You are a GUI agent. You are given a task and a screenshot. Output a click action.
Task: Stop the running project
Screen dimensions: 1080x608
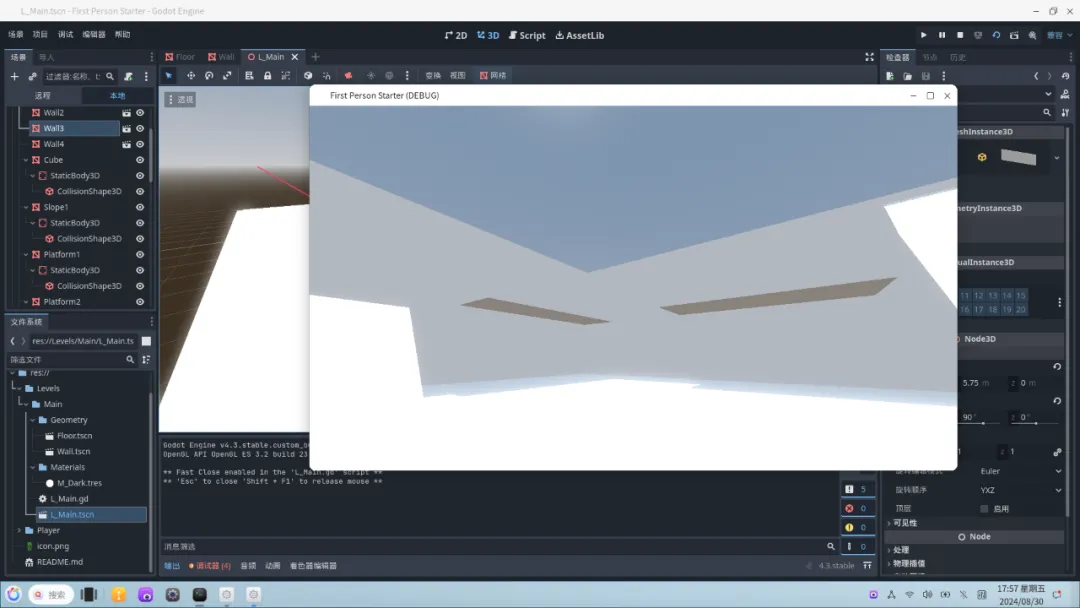[x=960, y=35]
